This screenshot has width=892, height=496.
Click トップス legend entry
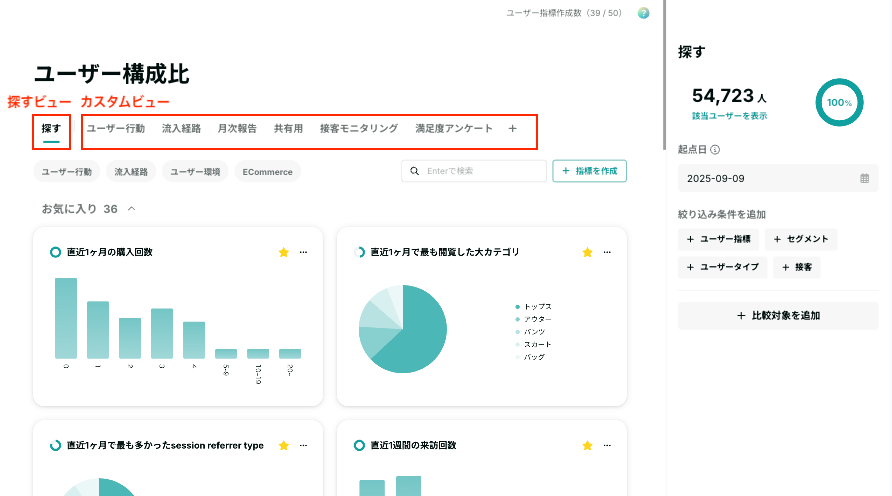[534, 307]
